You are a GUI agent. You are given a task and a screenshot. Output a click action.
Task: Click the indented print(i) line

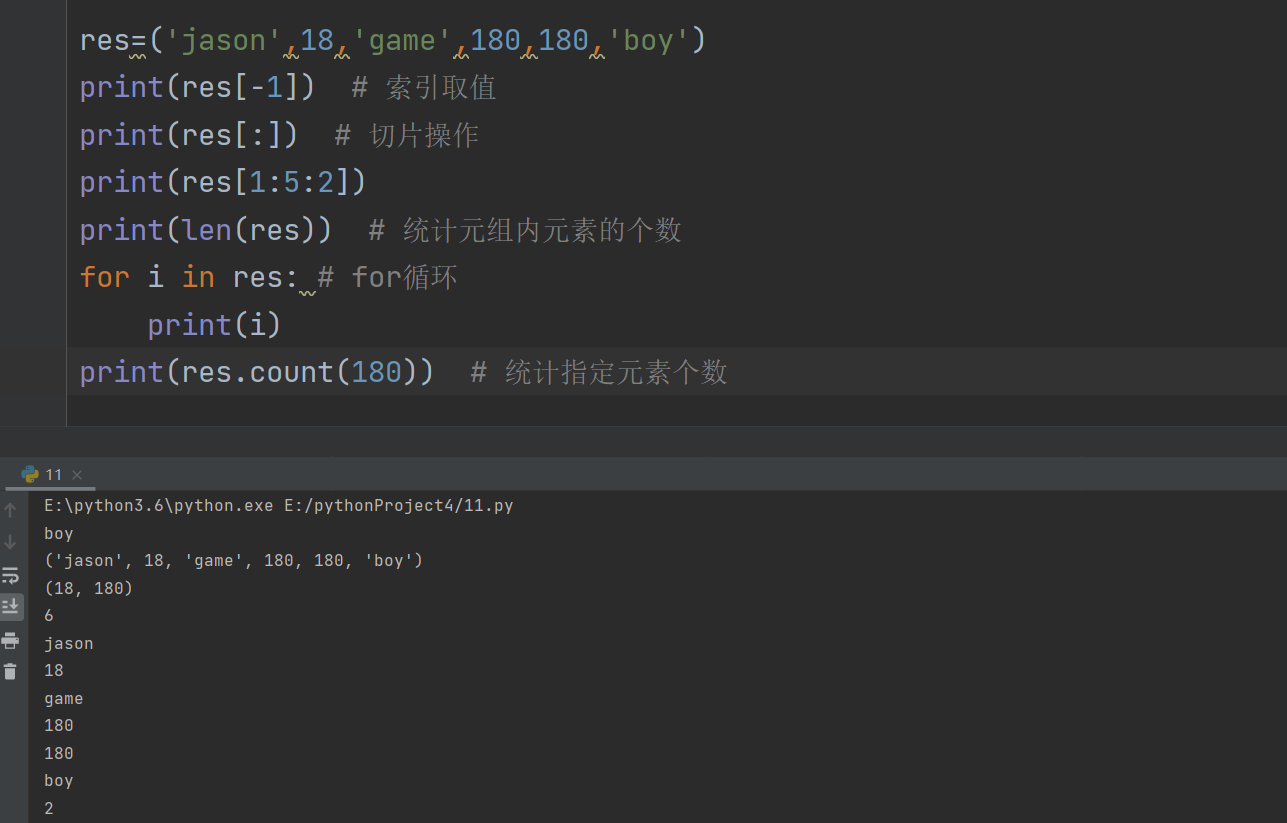click(x=215, y=325)
